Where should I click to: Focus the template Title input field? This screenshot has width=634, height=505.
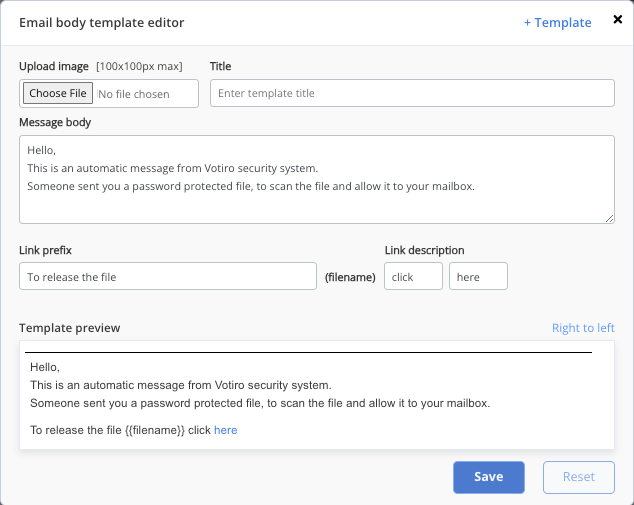point(412,93)
